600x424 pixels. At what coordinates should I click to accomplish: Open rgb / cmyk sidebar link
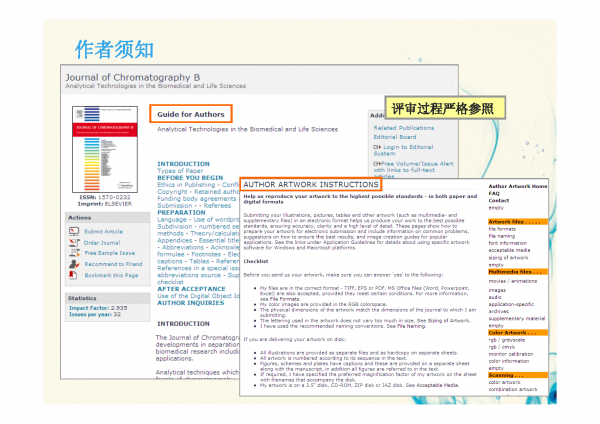[x=502, y=347]
